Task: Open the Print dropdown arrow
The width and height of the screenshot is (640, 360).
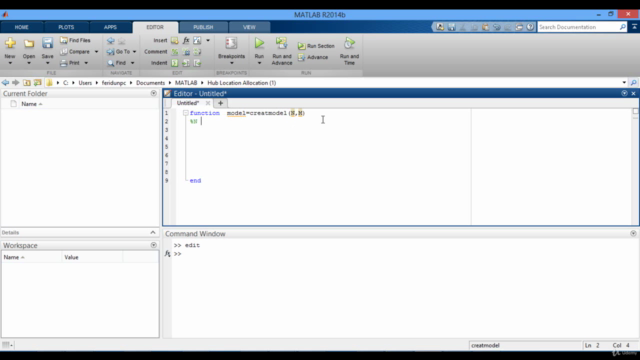Action: [x=86, y=63]
